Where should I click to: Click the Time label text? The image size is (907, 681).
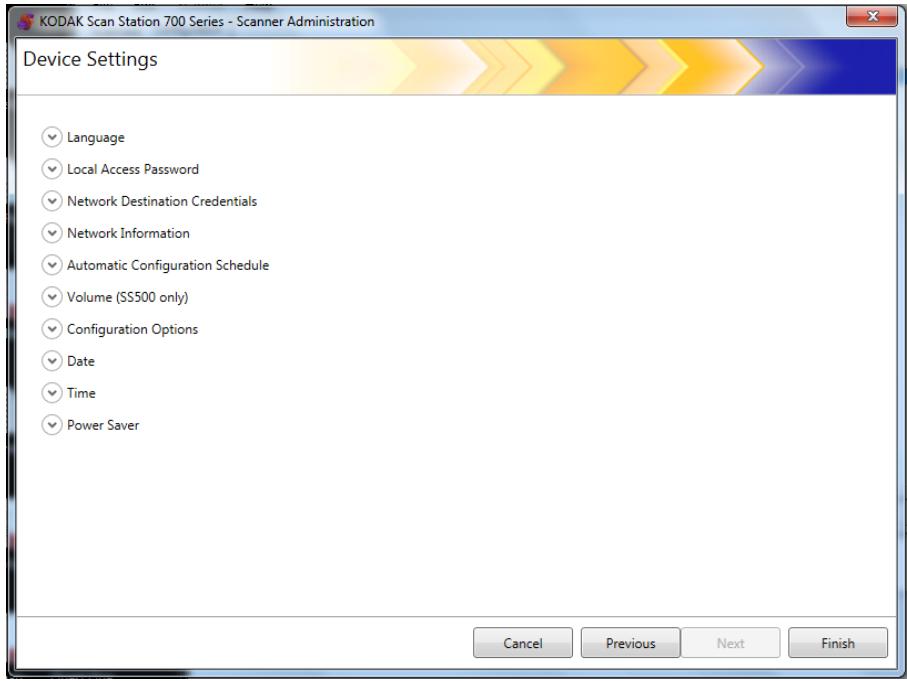tap(82, 393)
